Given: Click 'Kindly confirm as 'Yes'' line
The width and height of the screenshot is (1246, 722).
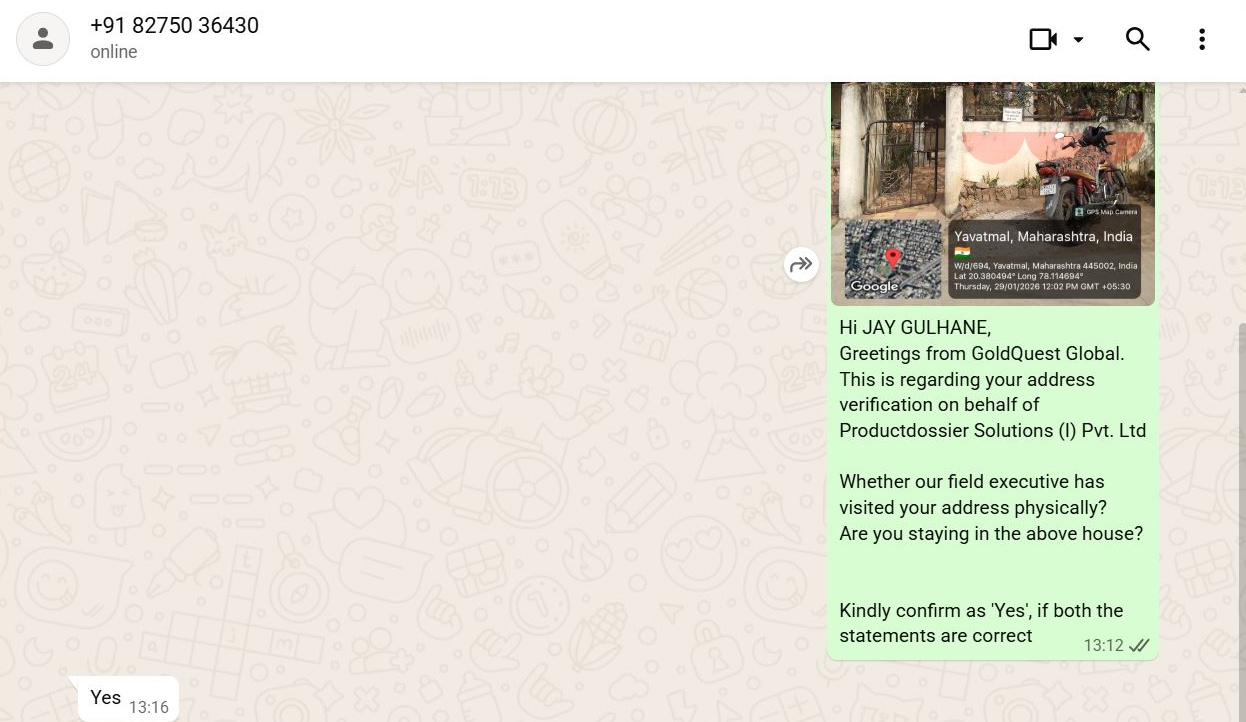Looking at the screenshot, I should 981,611.
